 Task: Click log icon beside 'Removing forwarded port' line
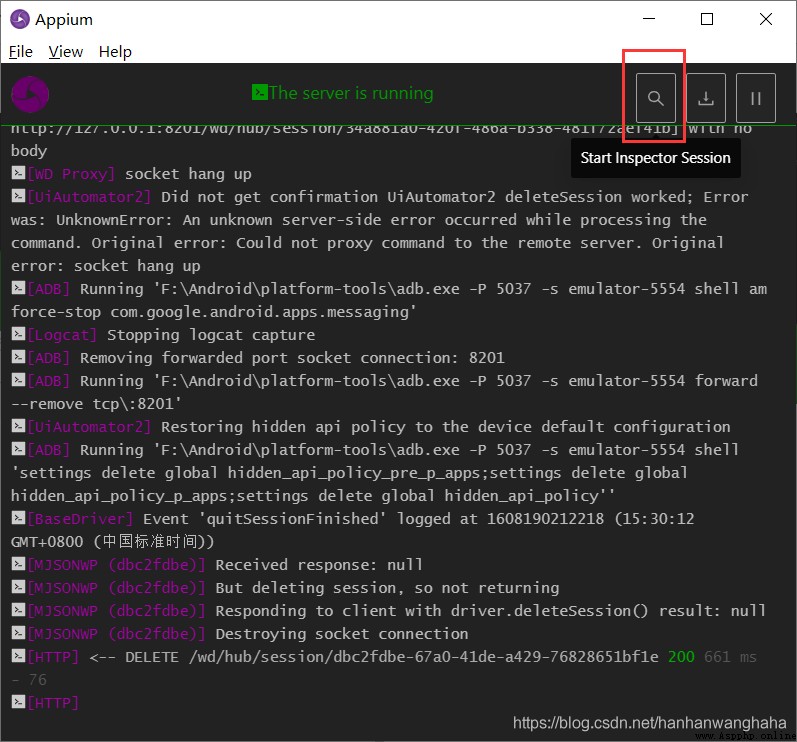pyautogui.click(x=18, y=357)
